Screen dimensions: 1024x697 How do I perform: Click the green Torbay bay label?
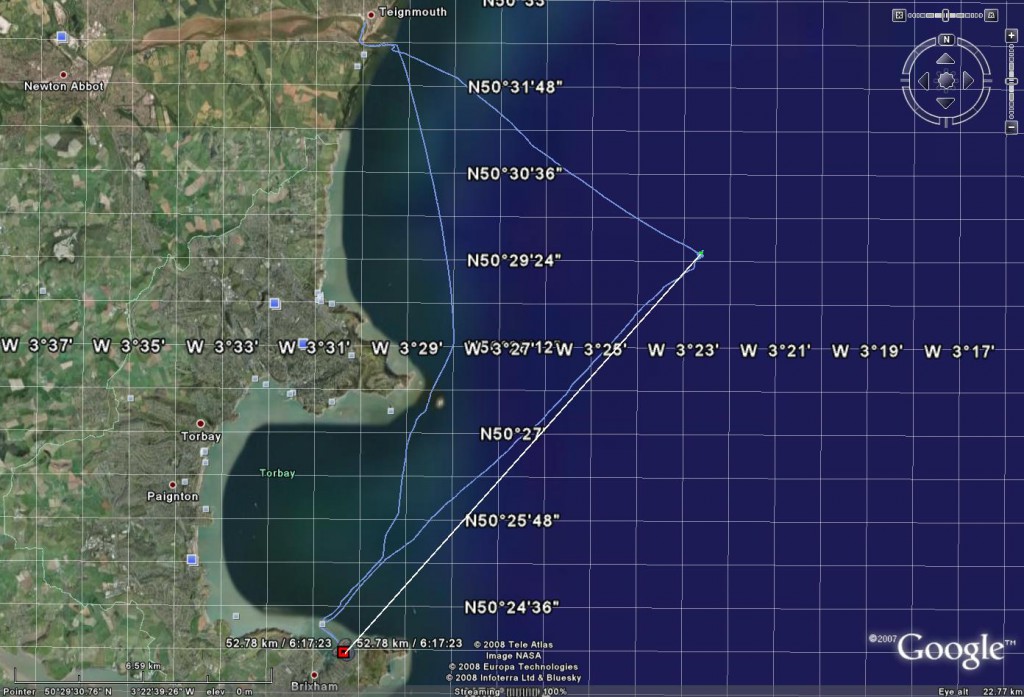(277, 473)
